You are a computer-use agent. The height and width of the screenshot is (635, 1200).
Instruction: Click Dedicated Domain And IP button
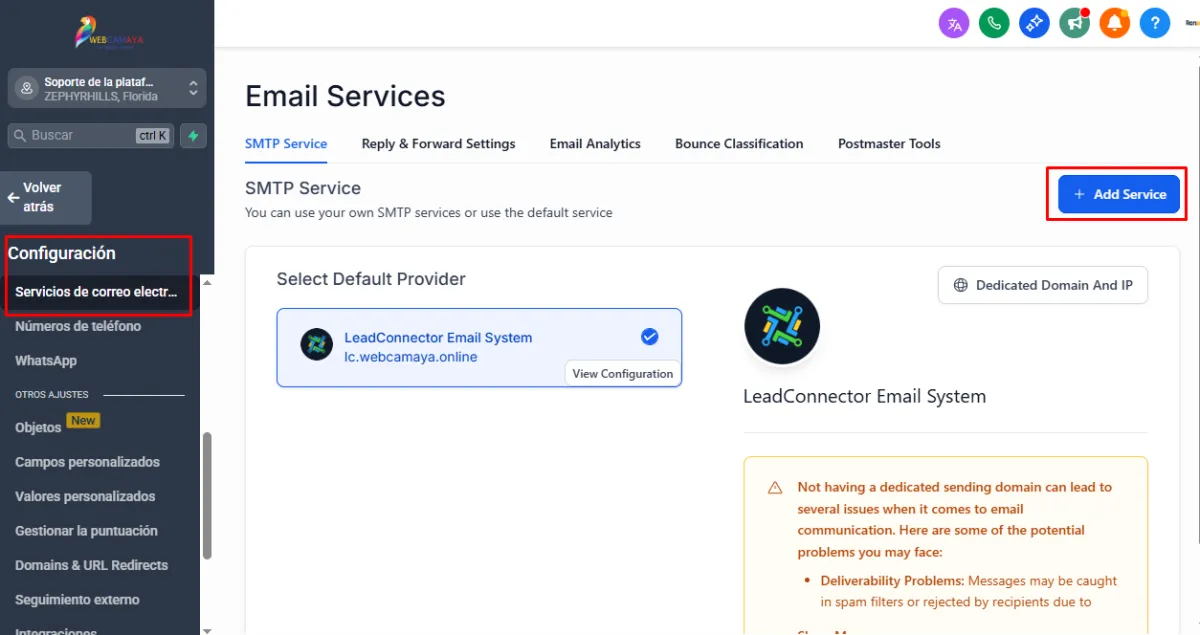coord(1043,285)
